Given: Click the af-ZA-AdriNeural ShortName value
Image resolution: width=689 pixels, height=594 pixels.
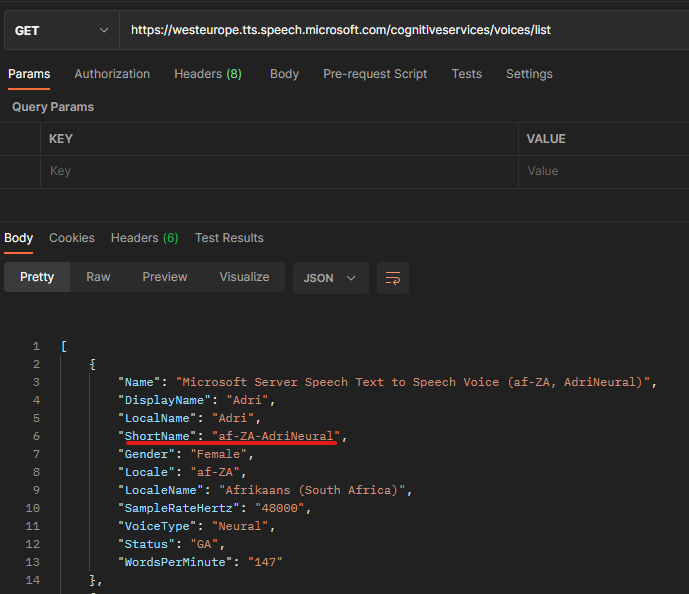Looking at the screenshot, I should (276, 436).
